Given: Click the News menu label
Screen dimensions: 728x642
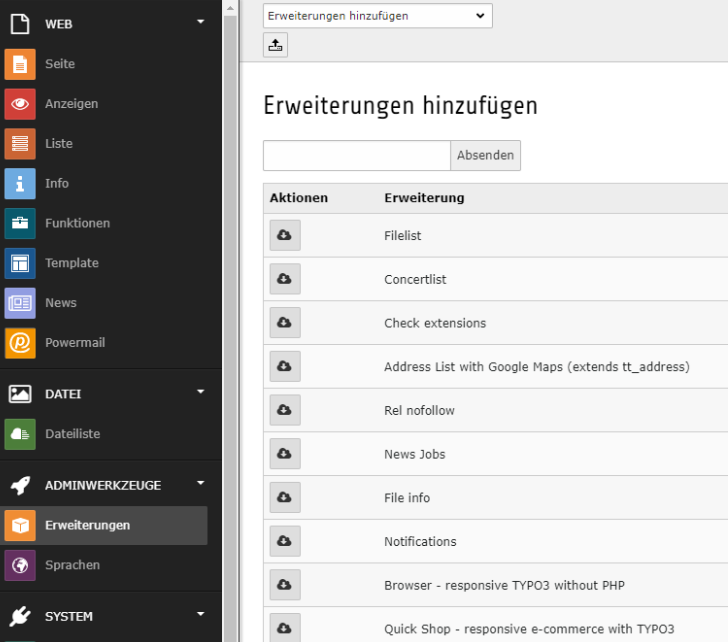Looking at the screenshot, I should tap(61, 303).
